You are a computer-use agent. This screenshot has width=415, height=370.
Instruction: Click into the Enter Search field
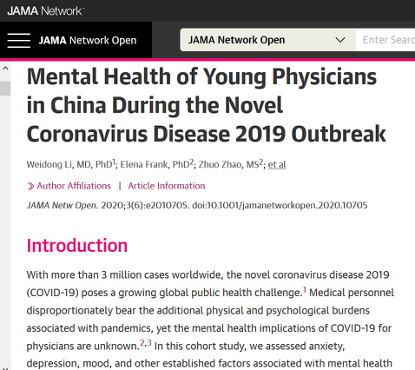click(385, 40)
